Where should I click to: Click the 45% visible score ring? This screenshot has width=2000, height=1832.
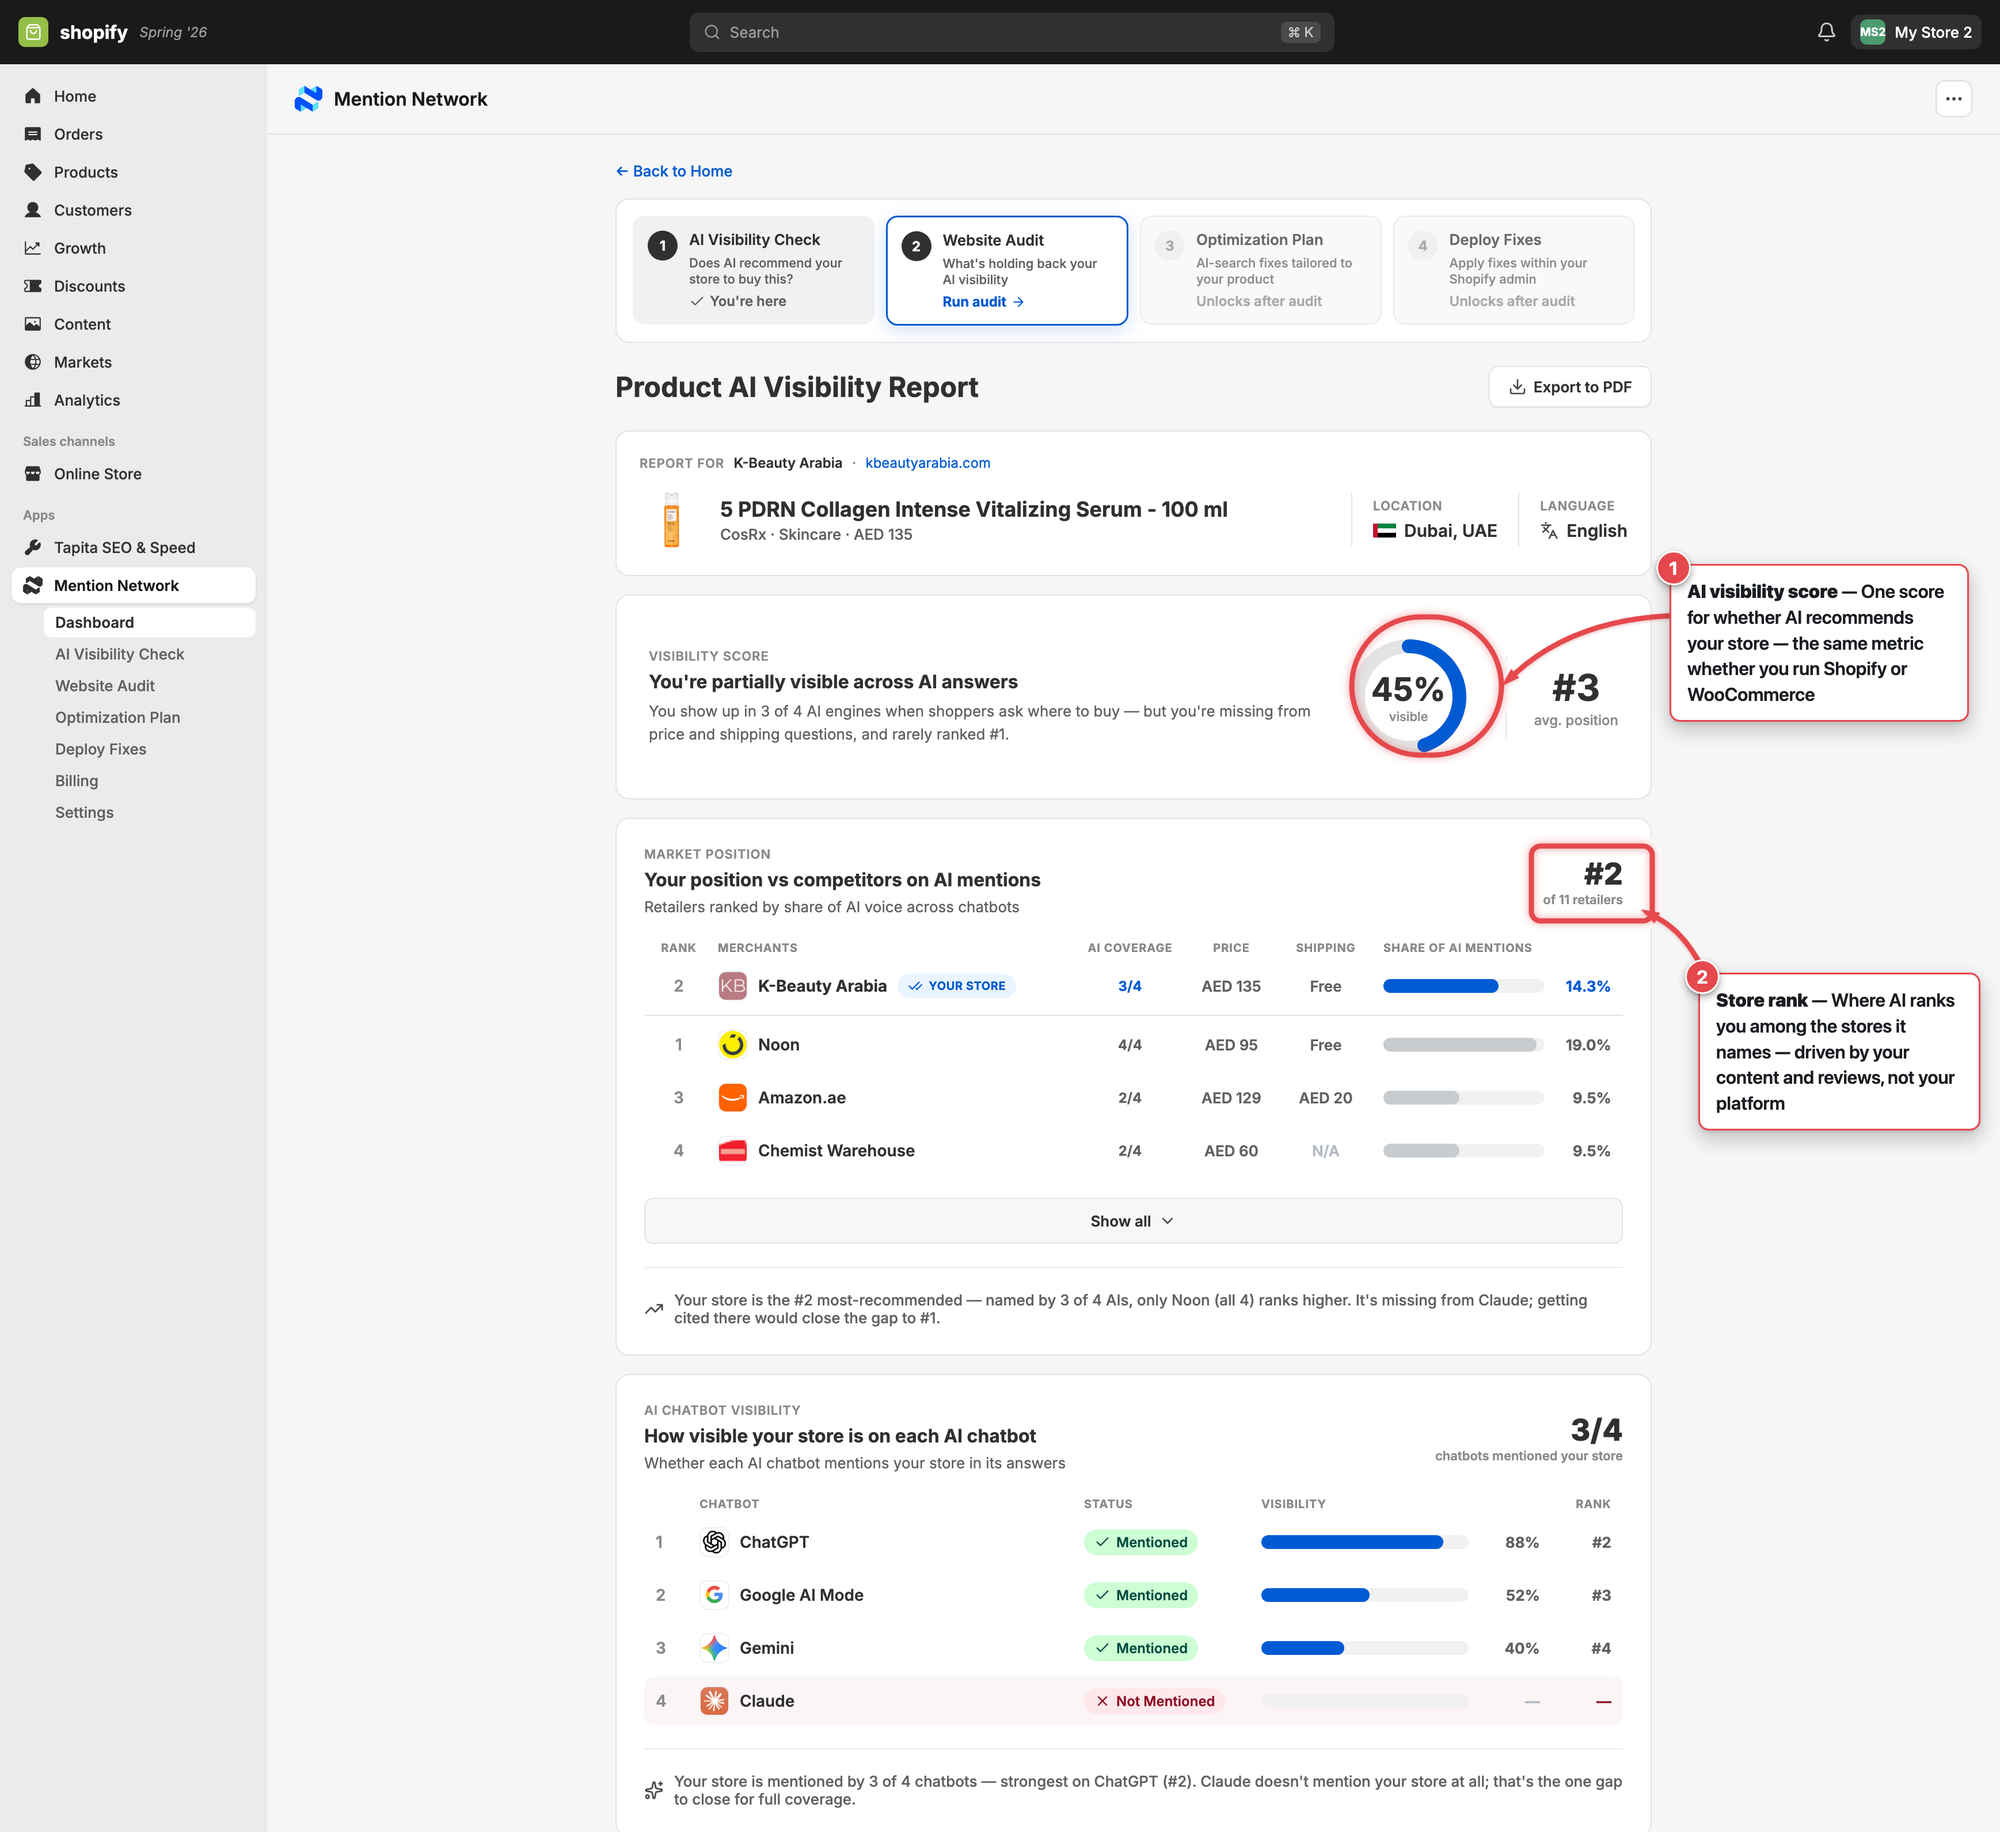click(1408, 696)
